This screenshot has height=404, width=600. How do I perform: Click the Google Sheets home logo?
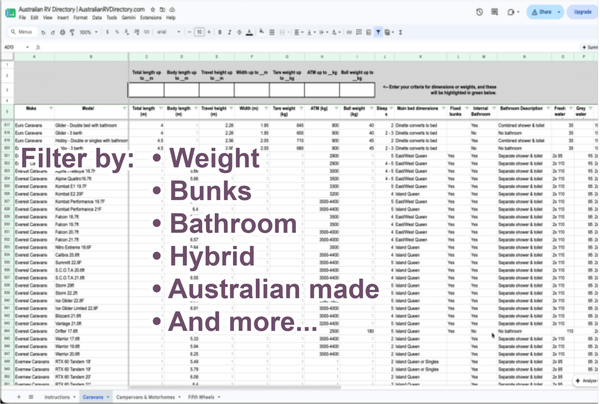[10, 13]
